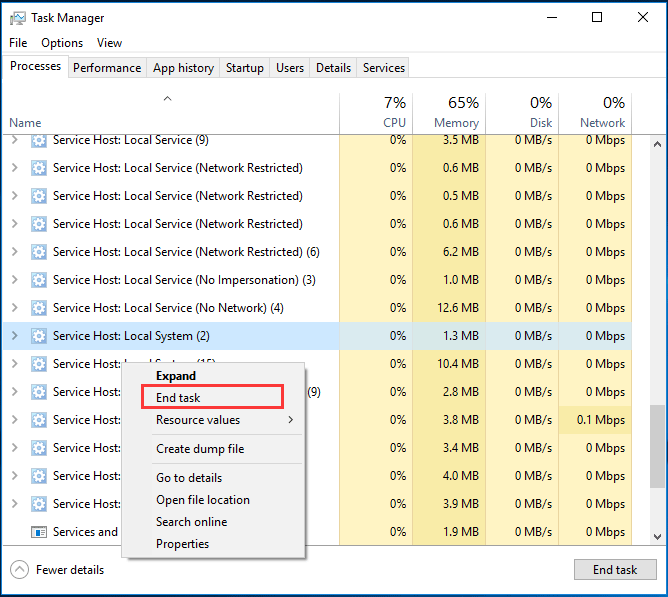
Task: Select Create dump file in context menu
Action: [200, 449]
